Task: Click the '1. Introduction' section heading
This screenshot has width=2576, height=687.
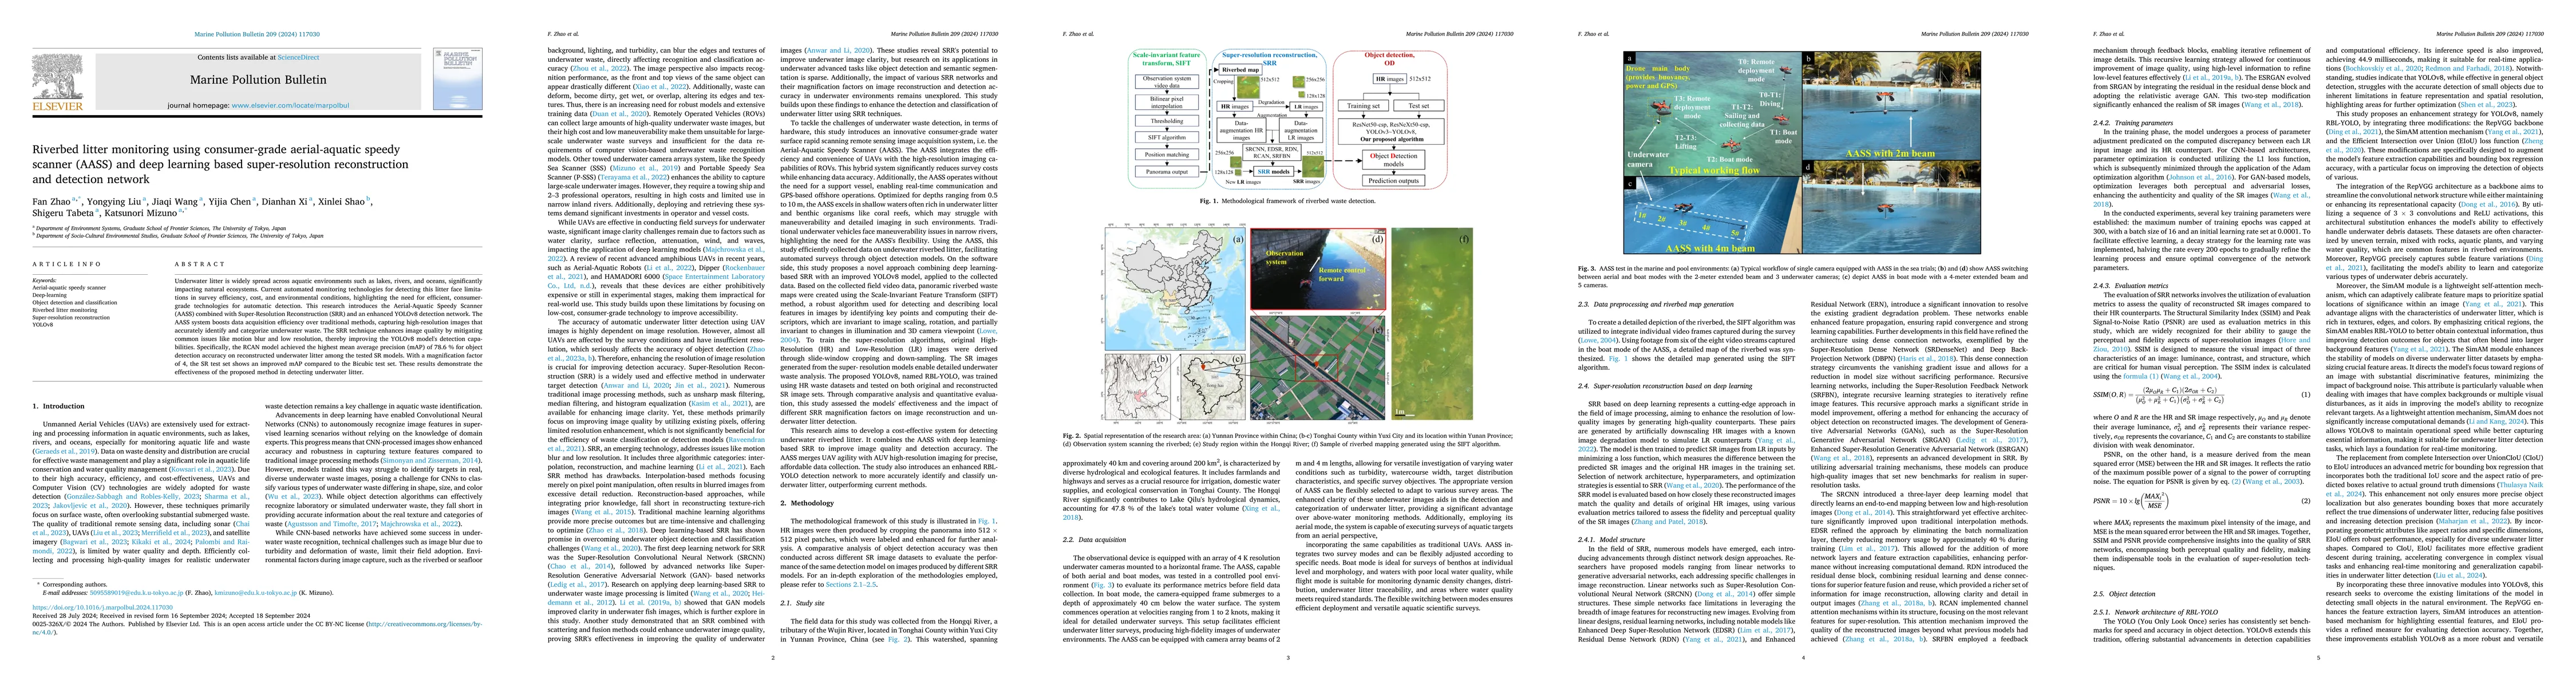Action: click(x=59, y=406)
